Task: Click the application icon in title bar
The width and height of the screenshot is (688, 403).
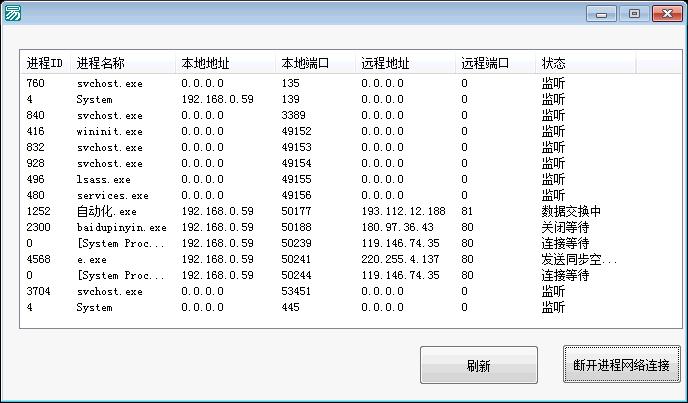Action: 13,13
